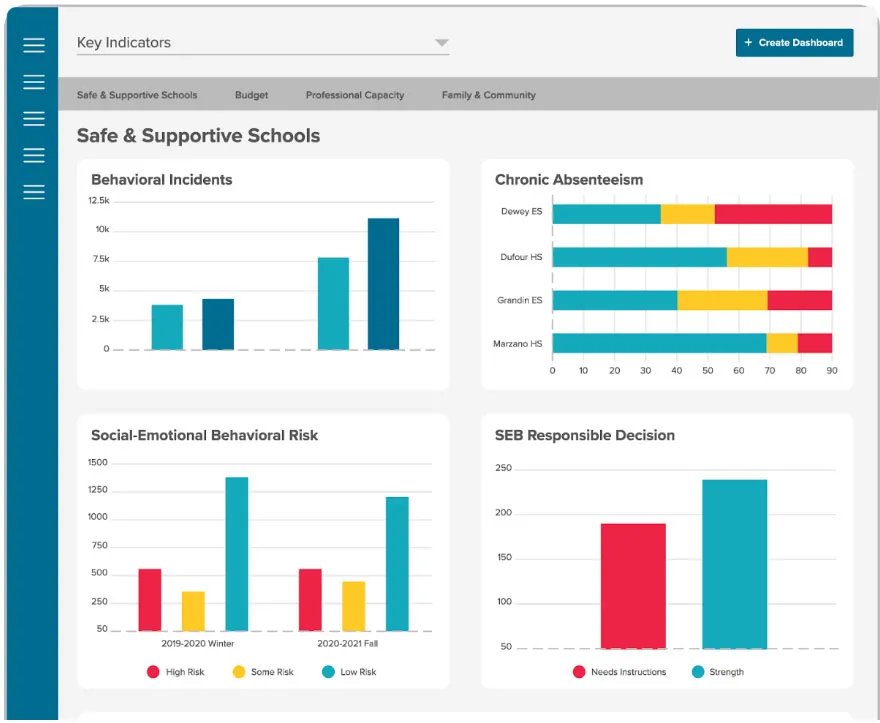Open the Key Indicators dropdown arrow
Image resolution: width=880 pixels, height=723 pixels.
pyautogui.click(x=442, y=43)
